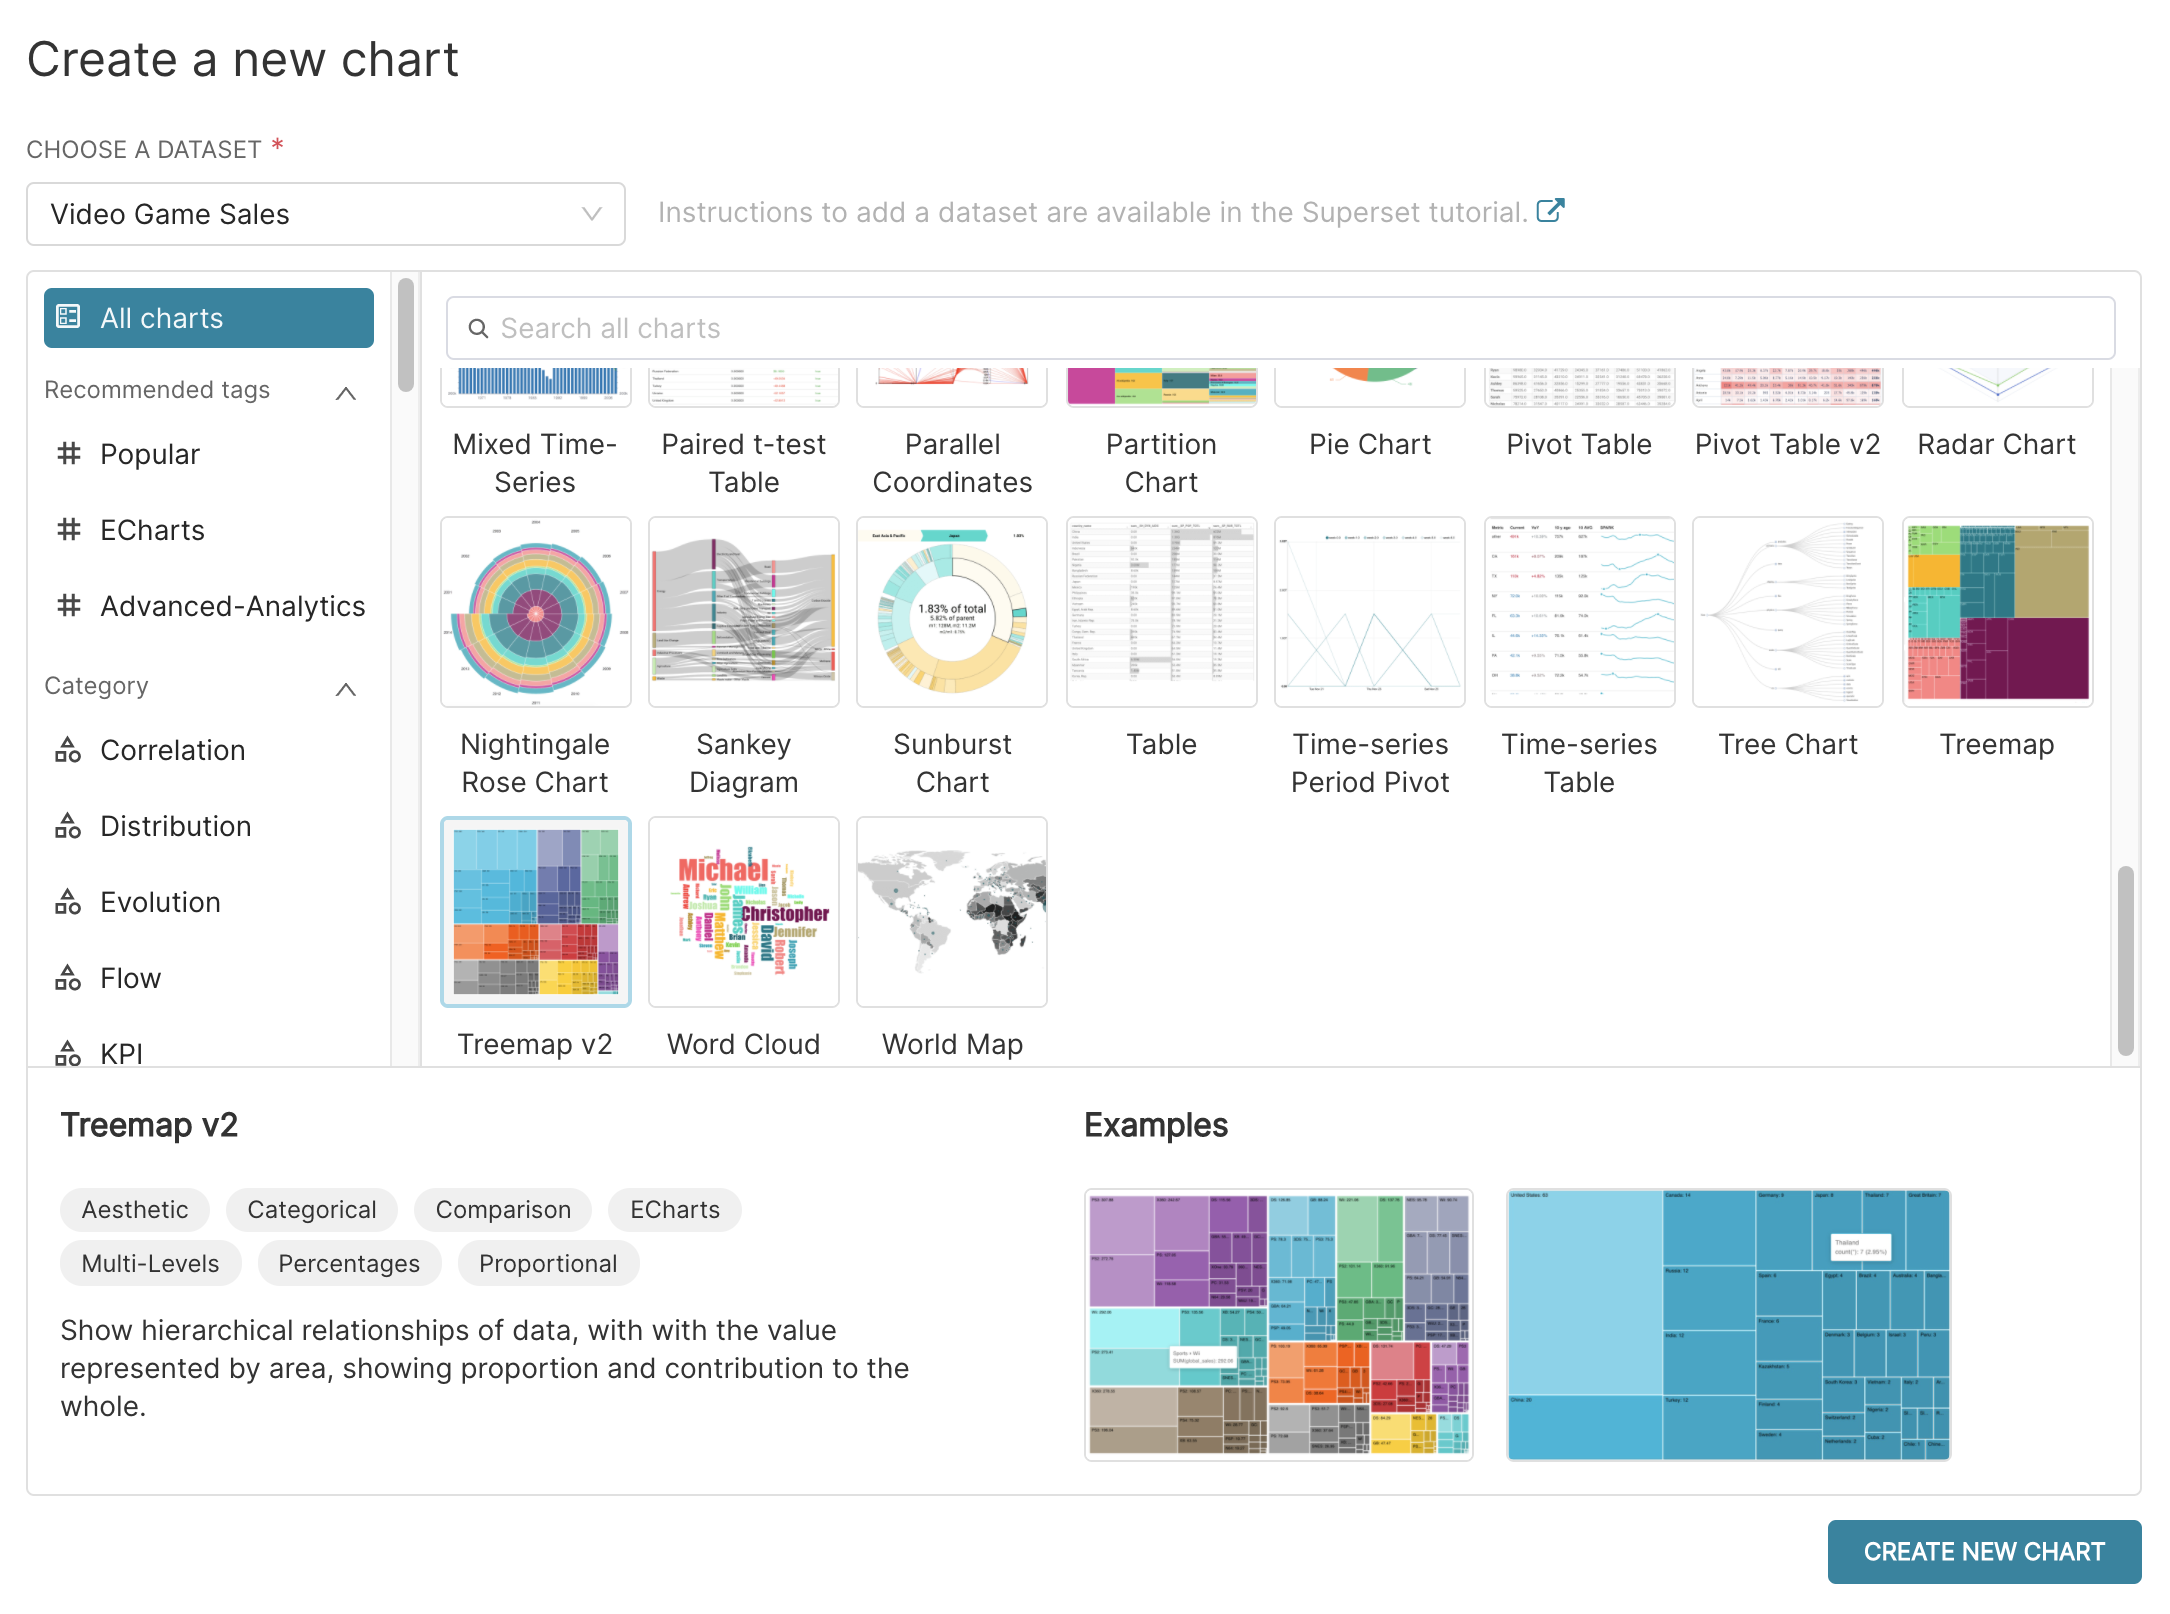The image size is (2170, 1614).
Task: Pick the Nightingale Rose Chart thumbnail
Action: click(x=535, y=612)
